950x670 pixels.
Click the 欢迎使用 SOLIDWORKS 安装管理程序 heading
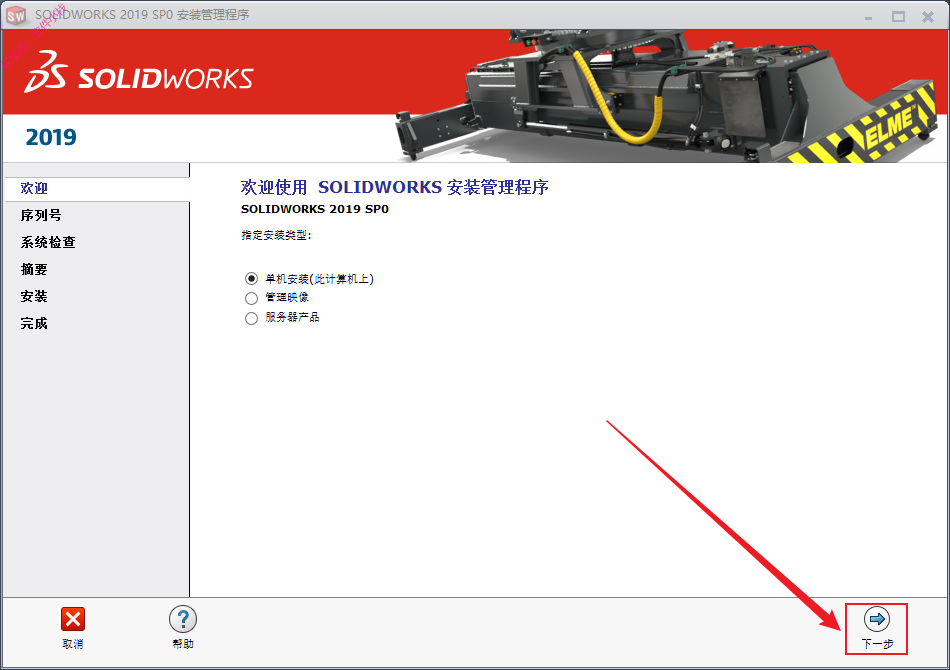tap(394, 187)
